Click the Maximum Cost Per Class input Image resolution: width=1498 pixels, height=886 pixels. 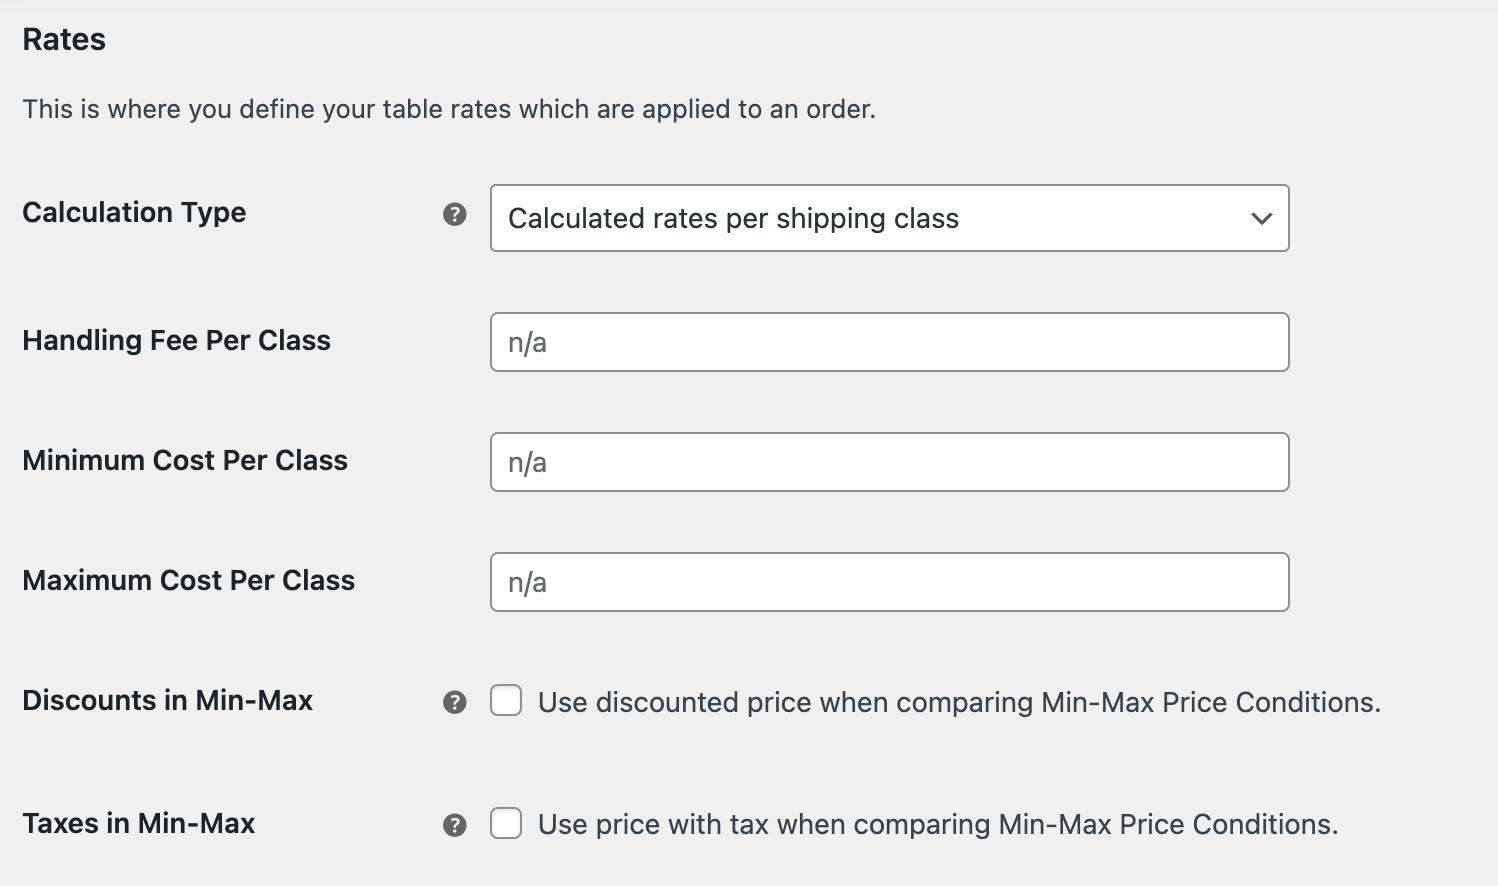click(x=889, y=581)
